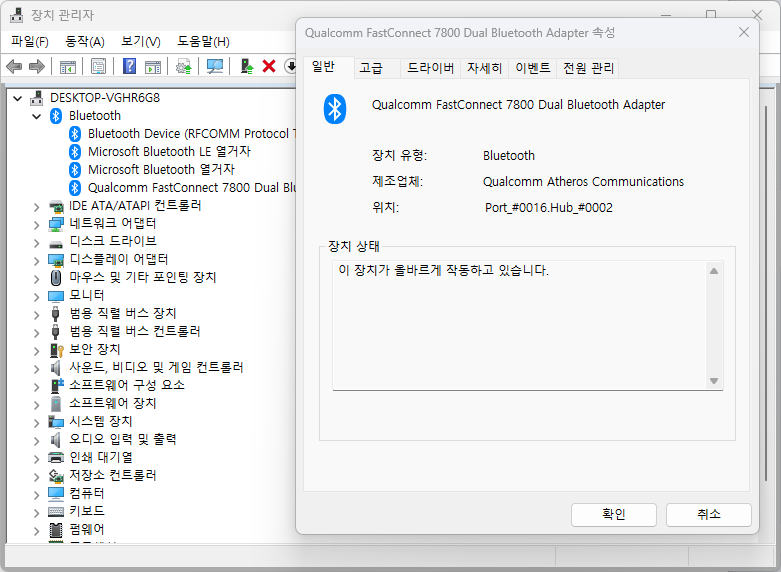The image size is (781, 572).
Task: Expand the 오디오 입력 및 출력 category
Action: pos(36,440)
